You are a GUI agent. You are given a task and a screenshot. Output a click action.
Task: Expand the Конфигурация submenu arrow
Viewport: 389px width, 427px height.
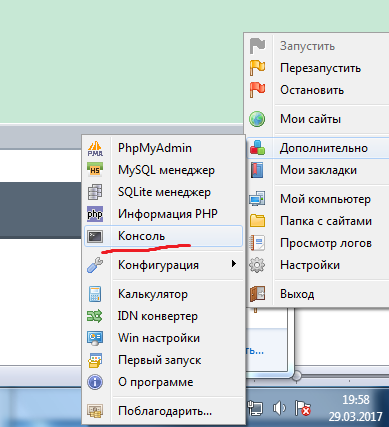click(x=234, y=264)
